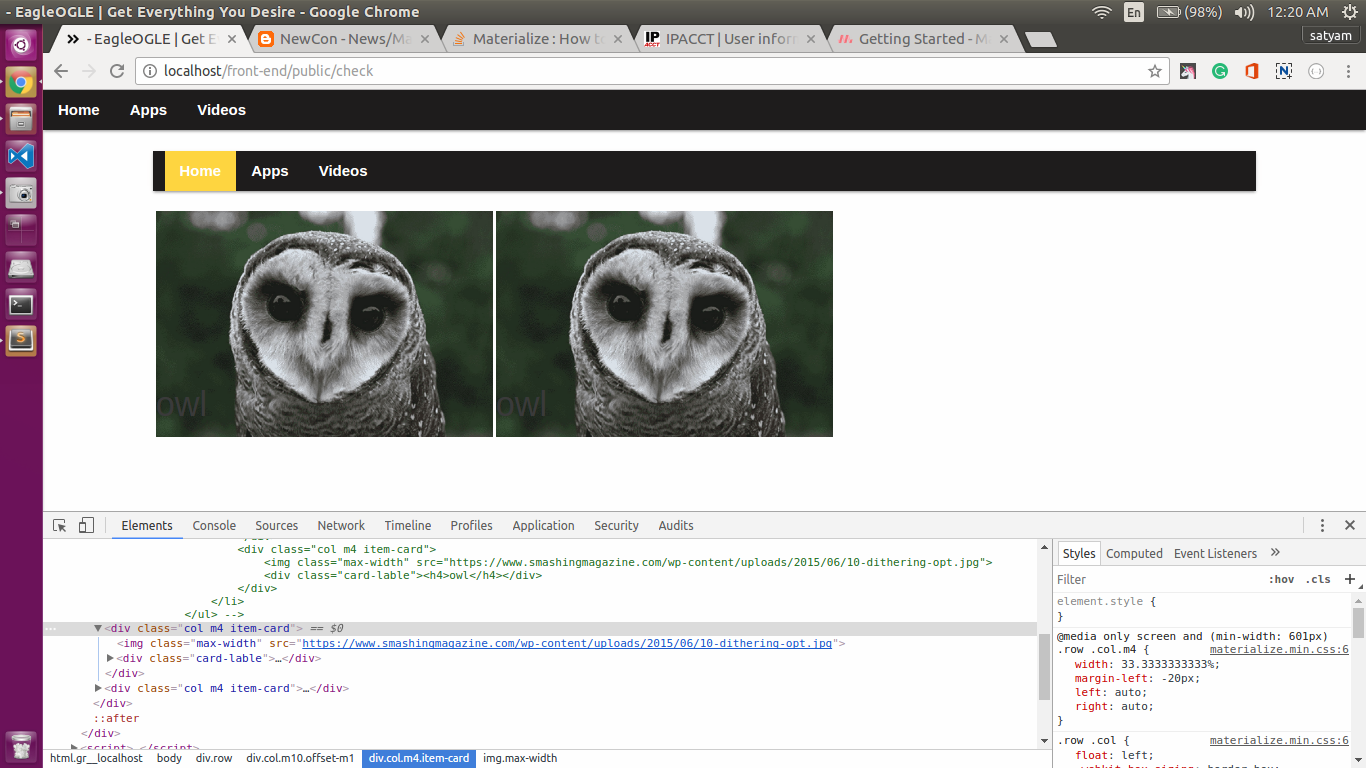Open the Chrome three-dot menu
The image size is (1366, 768).
[1346, 71]
